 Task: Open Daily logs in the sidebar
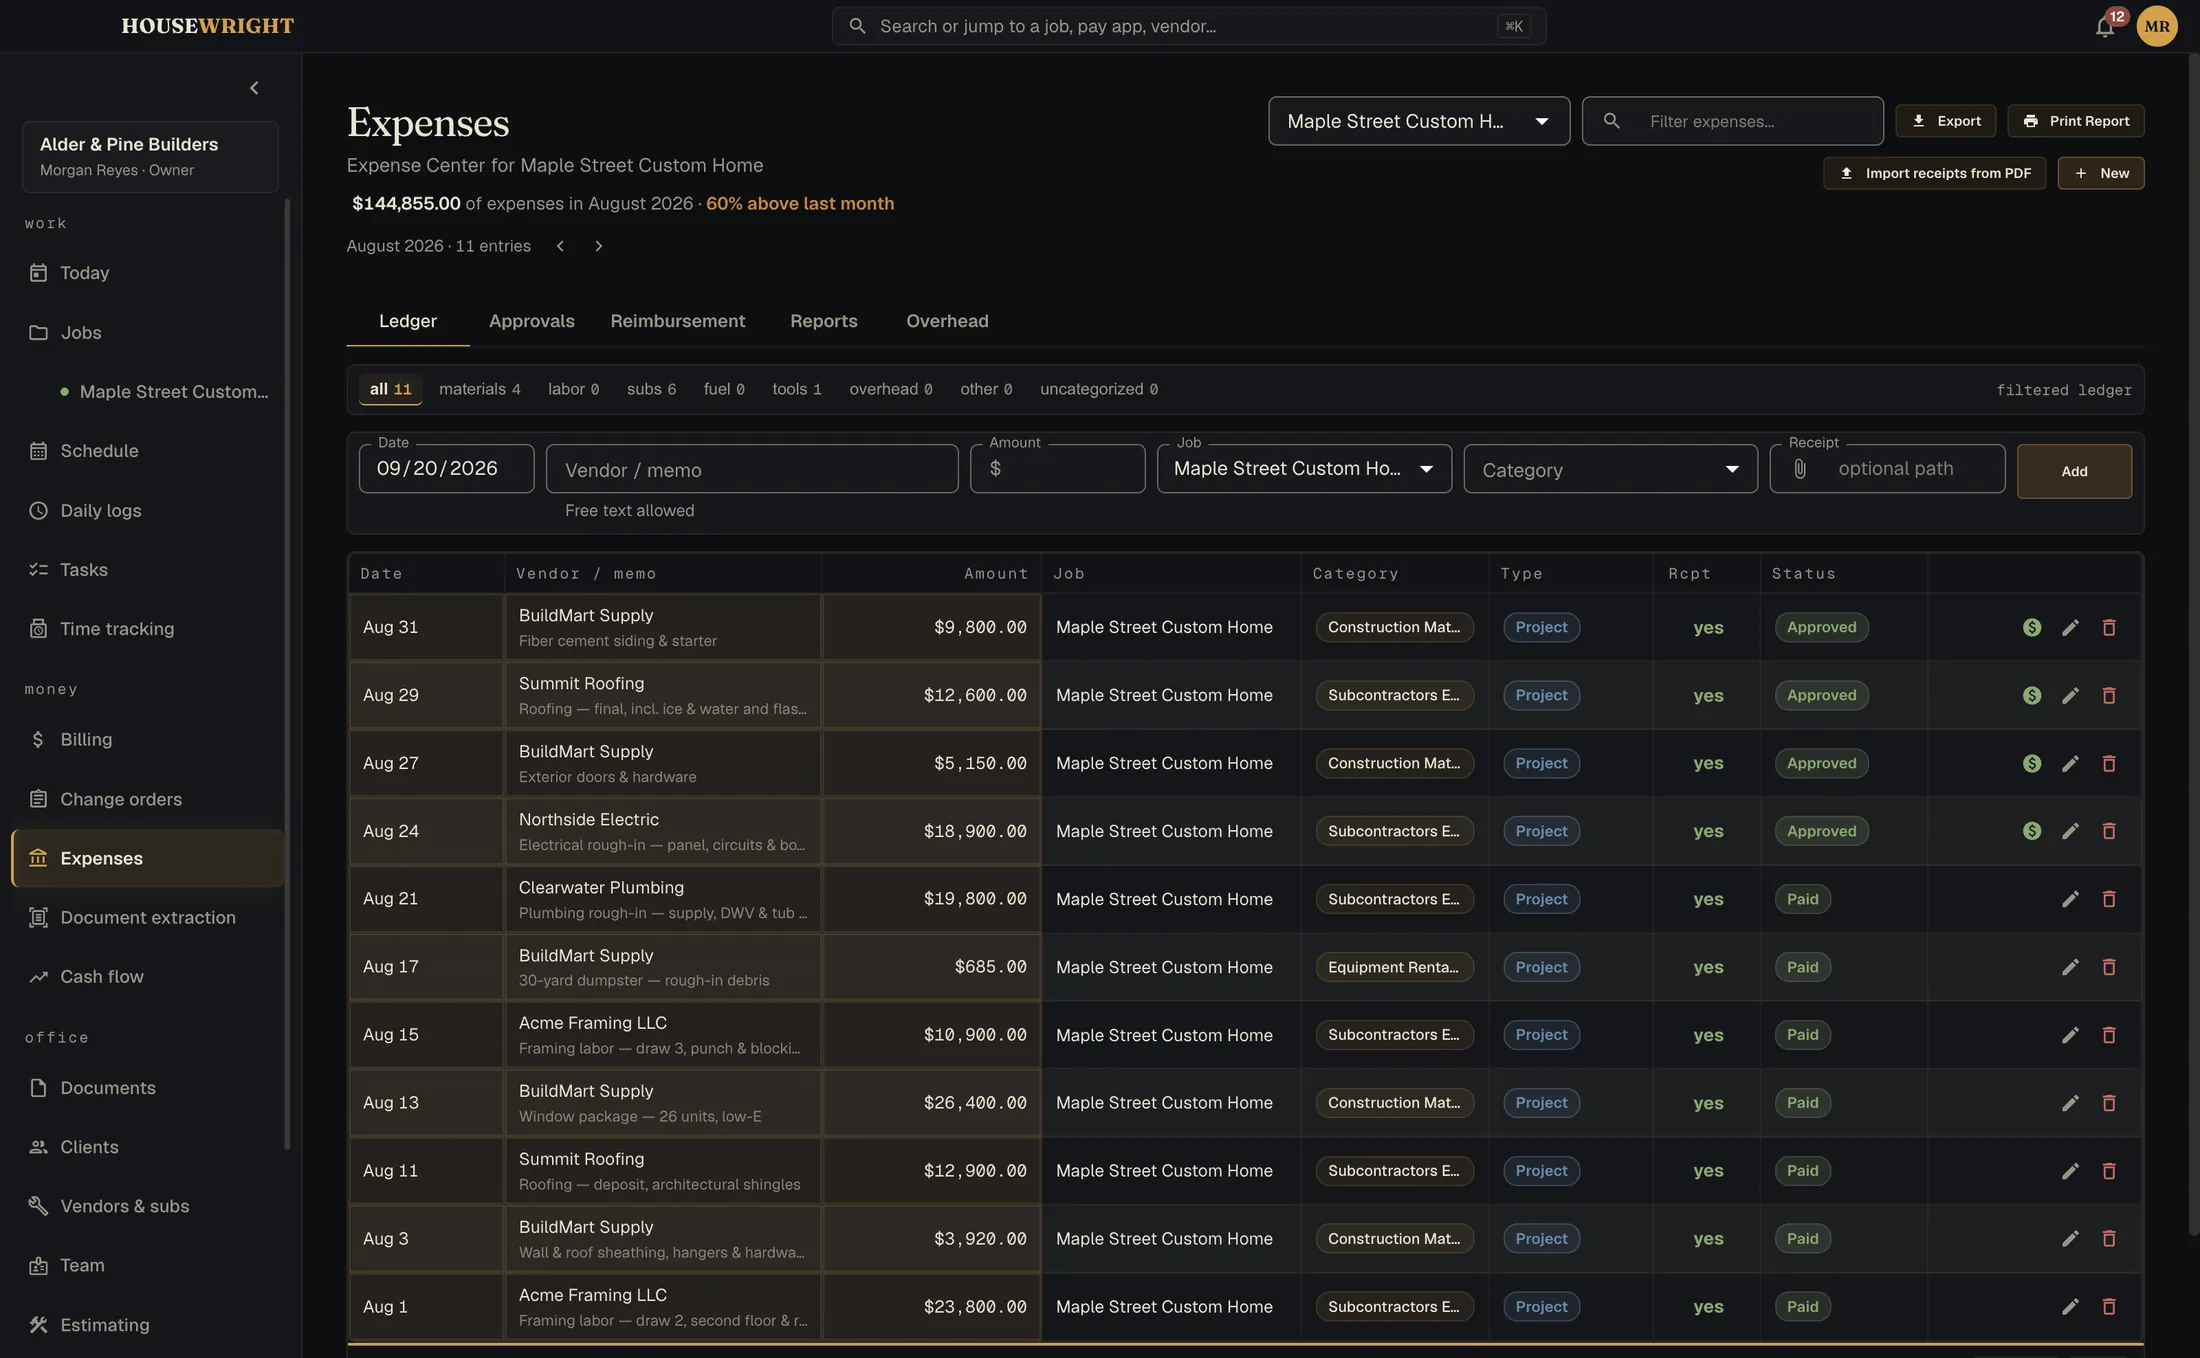point(148,510)
